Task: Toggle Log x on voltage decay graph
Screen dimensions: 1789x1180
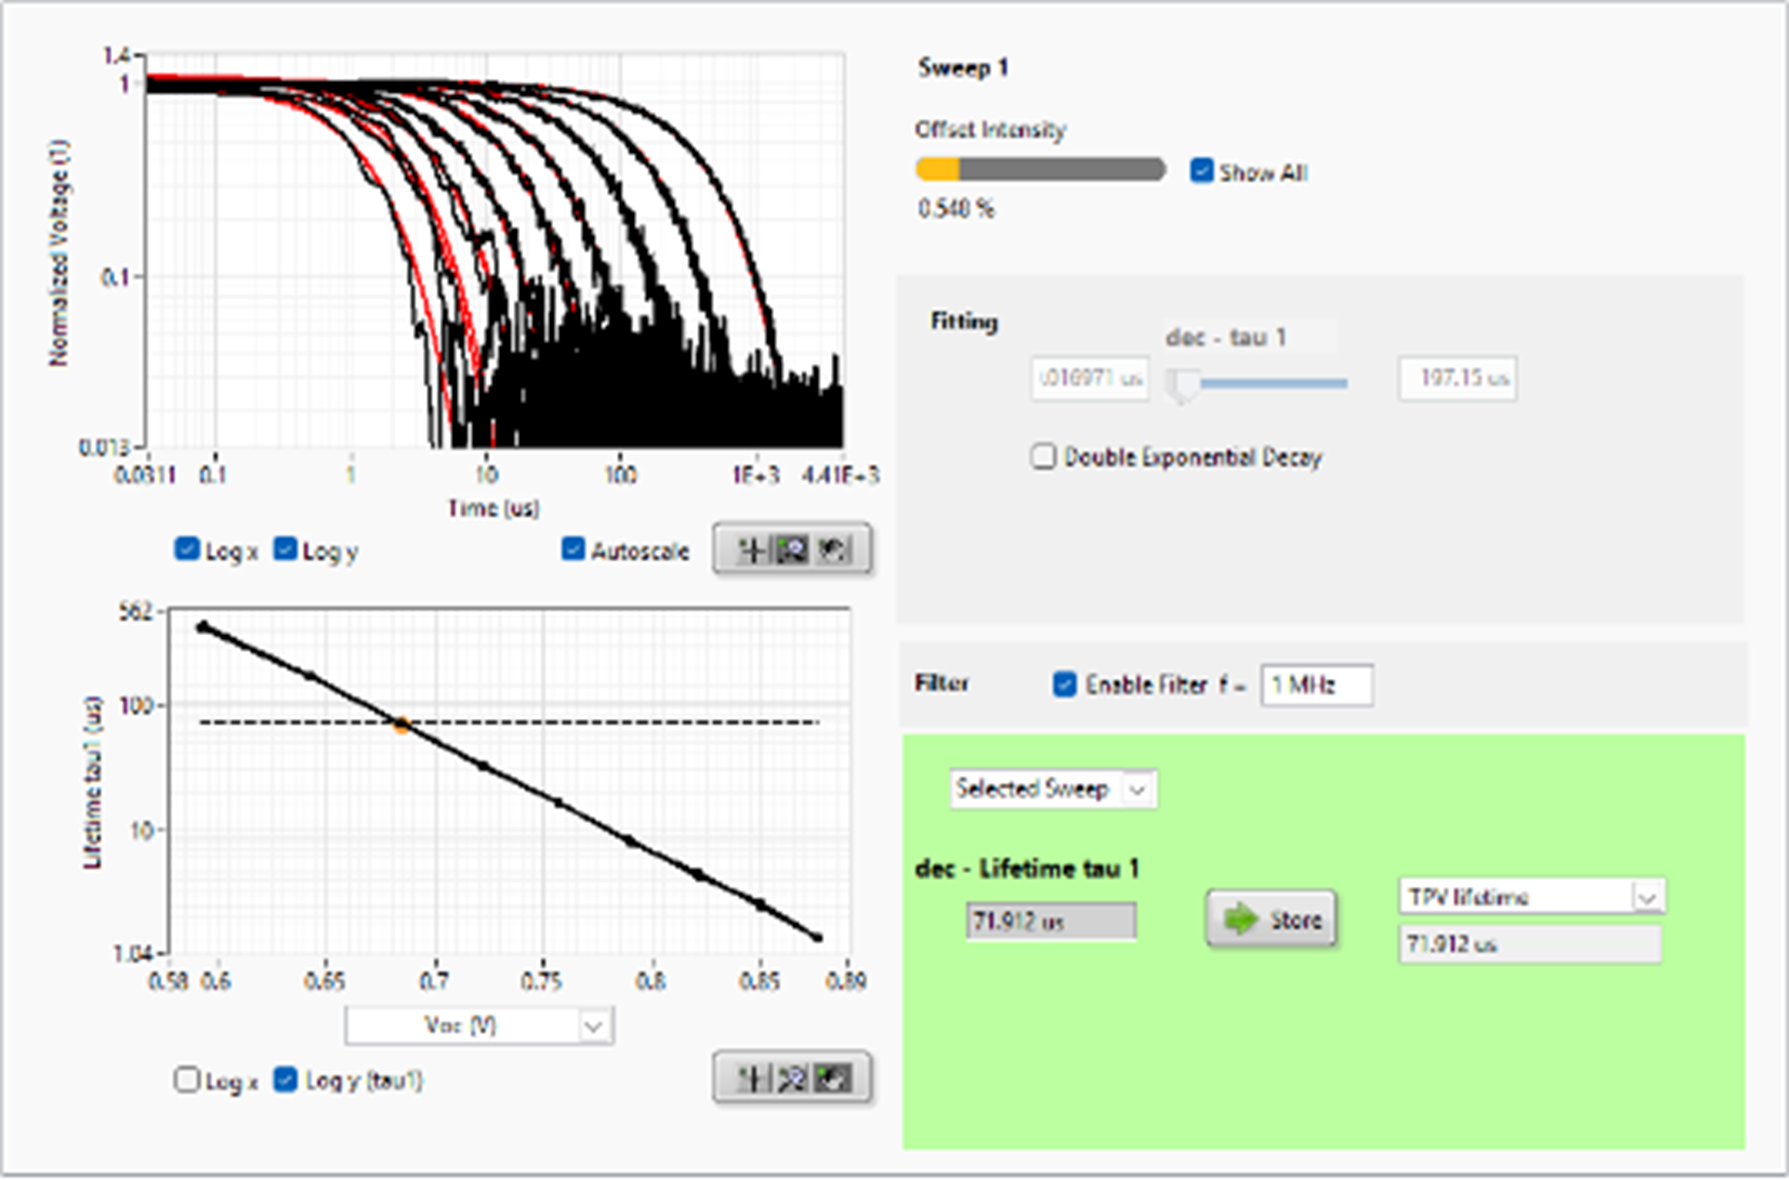Action: click(x=187, y=549)
